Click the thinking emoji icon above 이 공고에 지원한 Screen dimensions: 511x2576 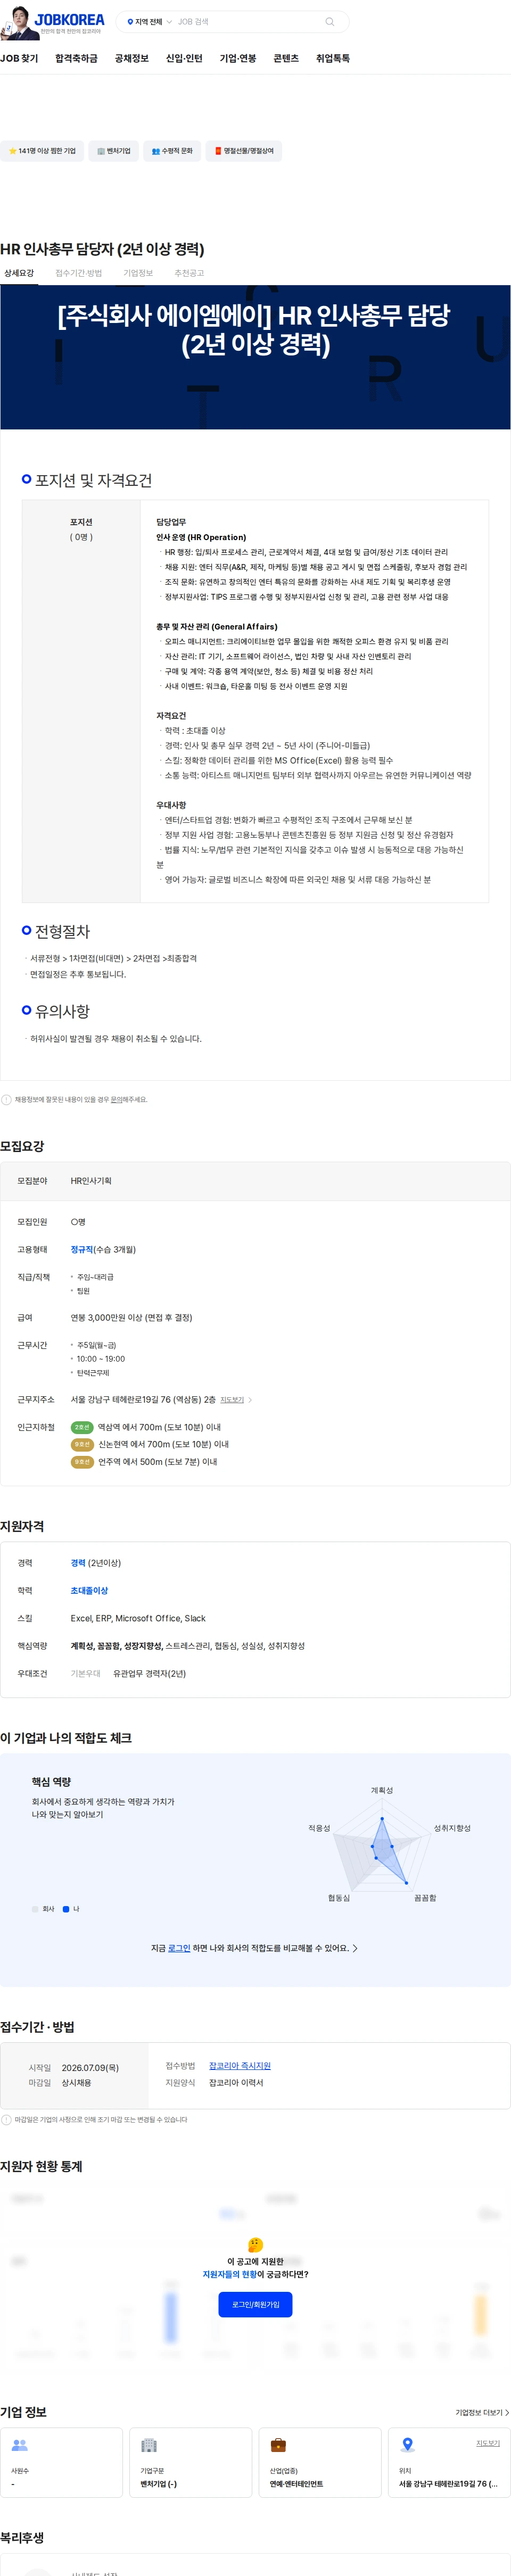[255, 2245]
